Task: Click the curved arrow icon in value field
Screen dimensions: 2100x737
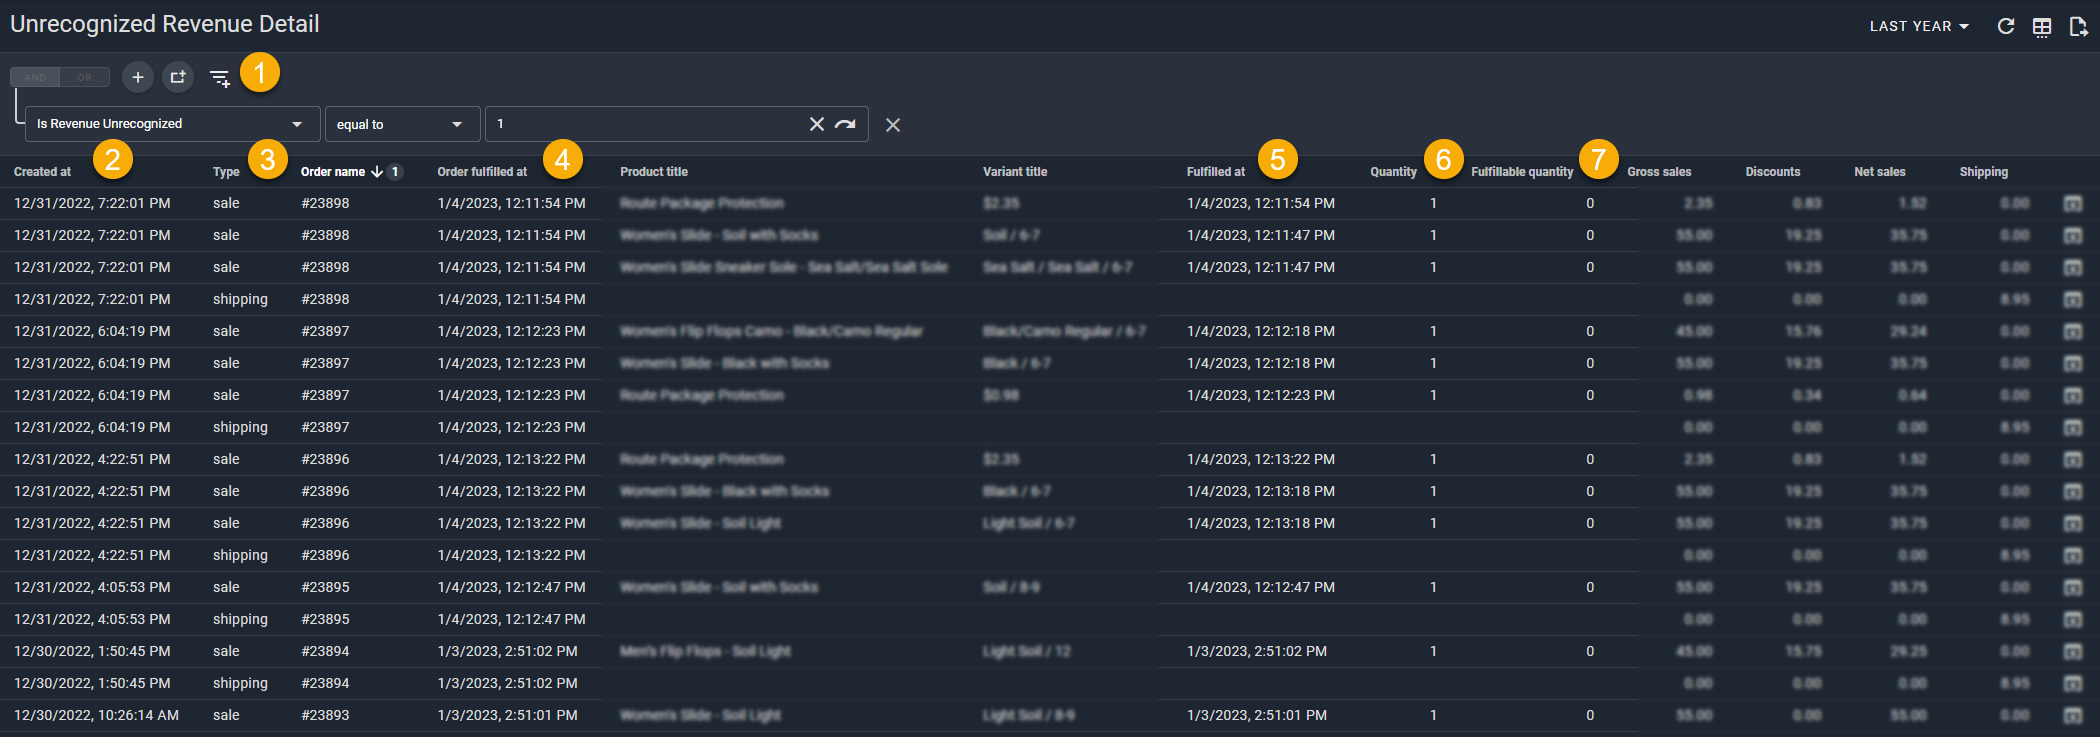Action: coord(846,124)
